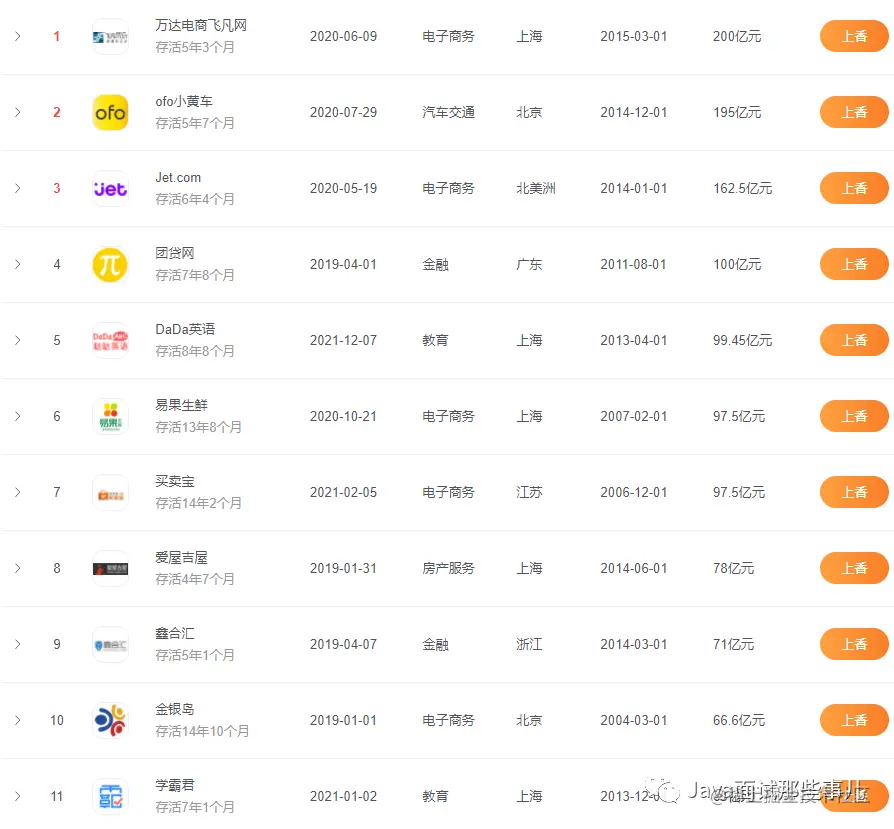Click the 学霸君 blue logo

(110, 796)
